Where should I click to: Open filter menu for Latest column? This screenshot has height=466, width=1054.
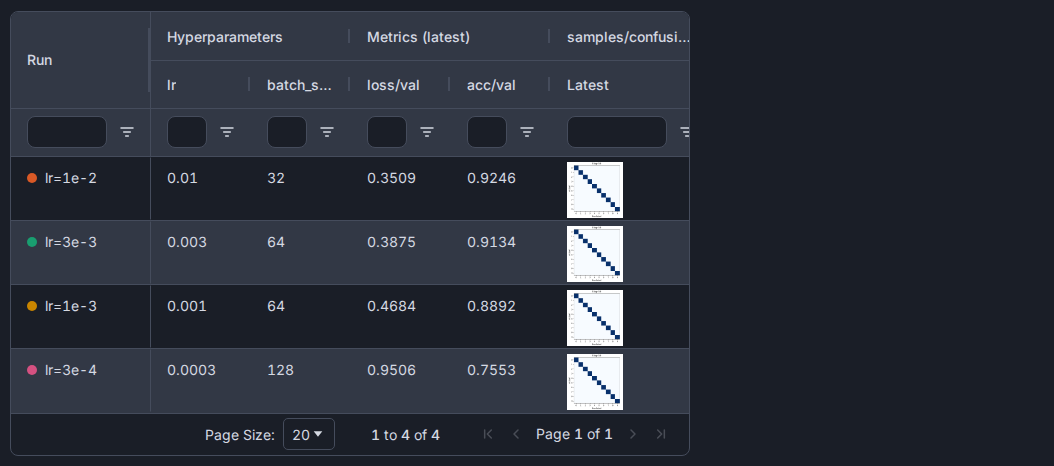click(x=684, y=132)
